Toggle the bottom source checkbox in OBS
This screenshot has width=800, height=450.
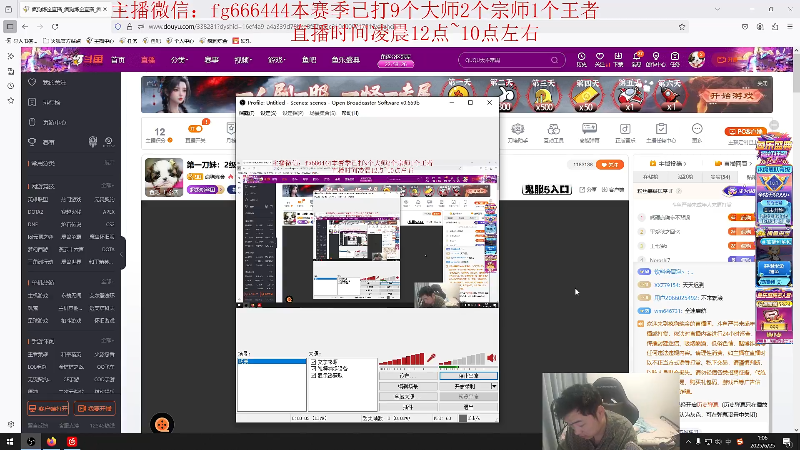[313, 375]
